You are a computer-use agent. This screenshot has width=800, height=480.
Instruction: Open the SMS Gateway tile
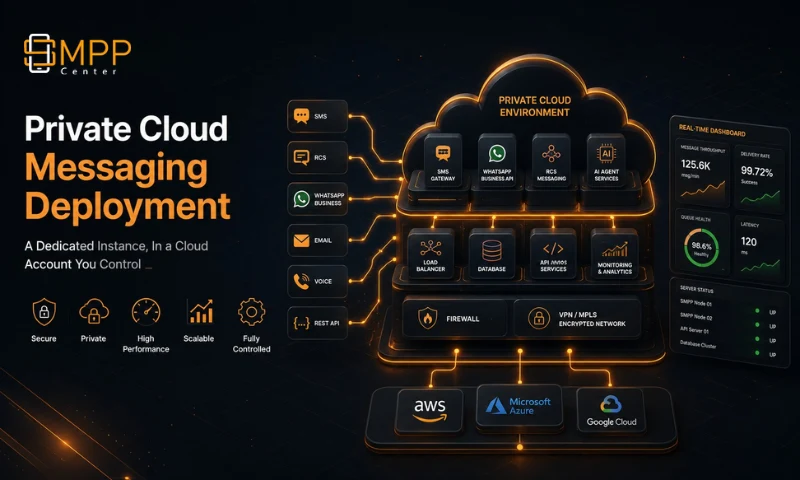443,160
